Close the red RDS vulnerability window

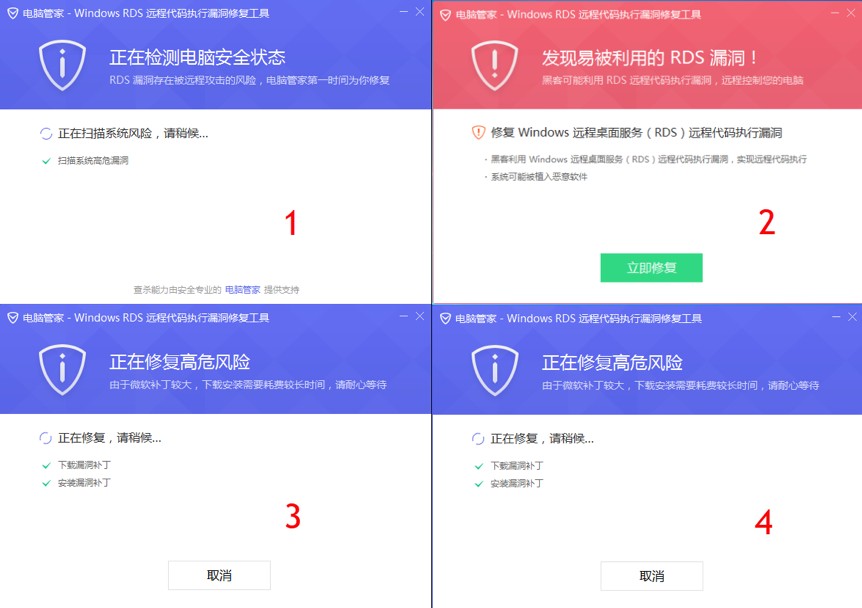851,12
